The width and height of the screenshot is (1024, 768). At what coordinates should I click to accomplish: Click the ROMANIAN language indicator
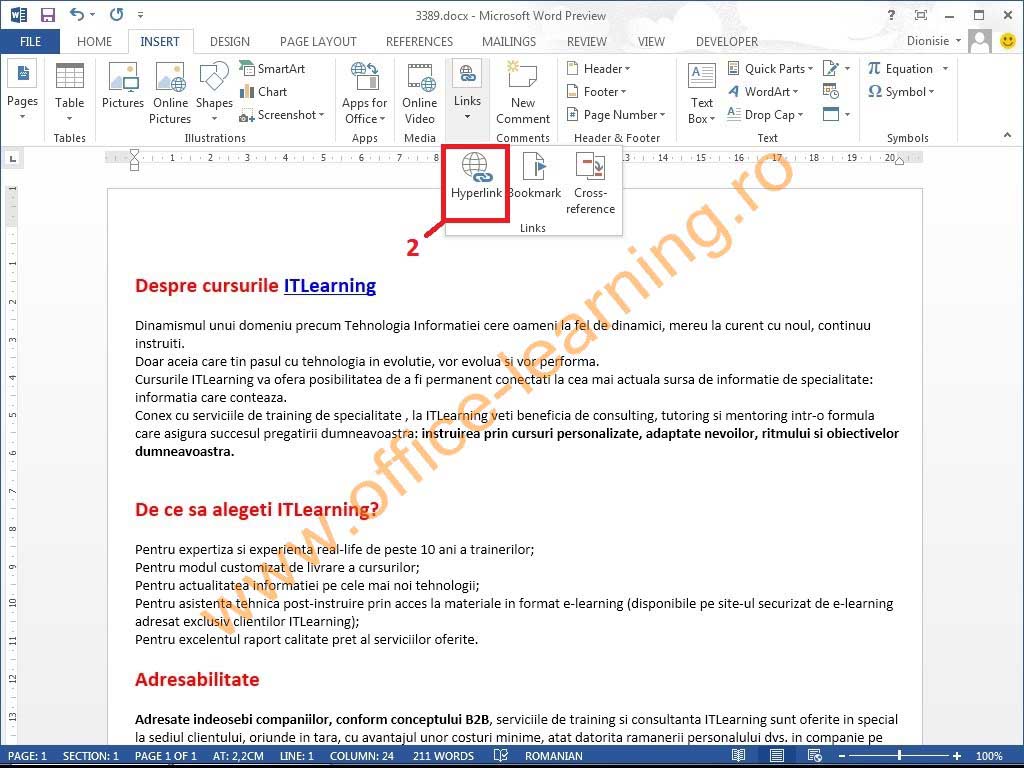pyautogui.click(x=554, y=756)
